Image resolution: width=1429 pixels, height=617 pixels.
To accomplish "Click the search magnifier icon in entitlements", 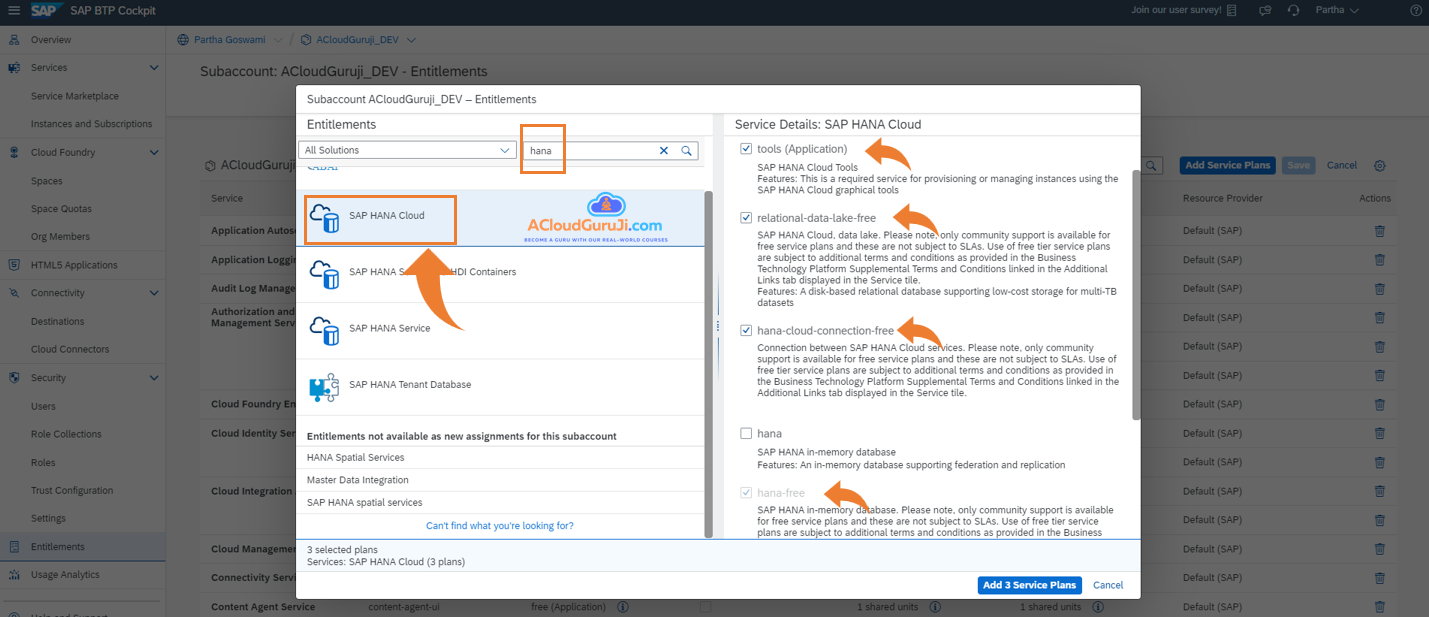I will (687, 150).
